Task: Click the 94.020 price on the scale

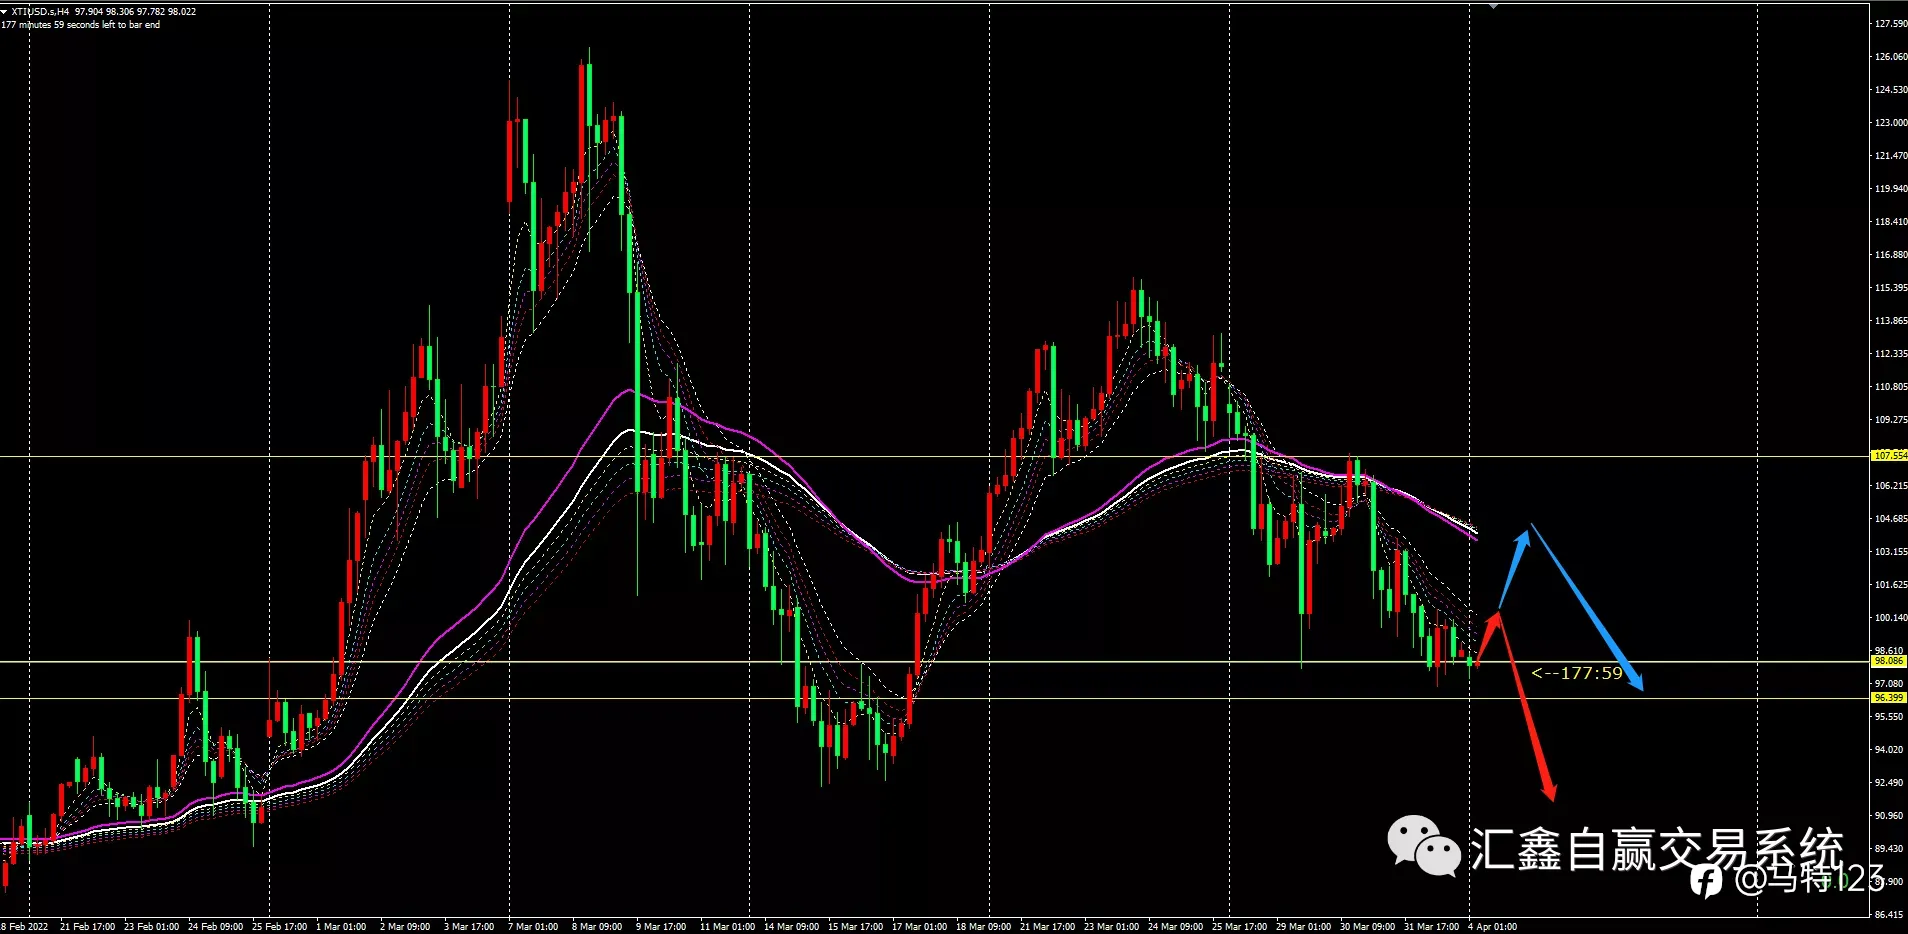Action: tap(1890, 749)
